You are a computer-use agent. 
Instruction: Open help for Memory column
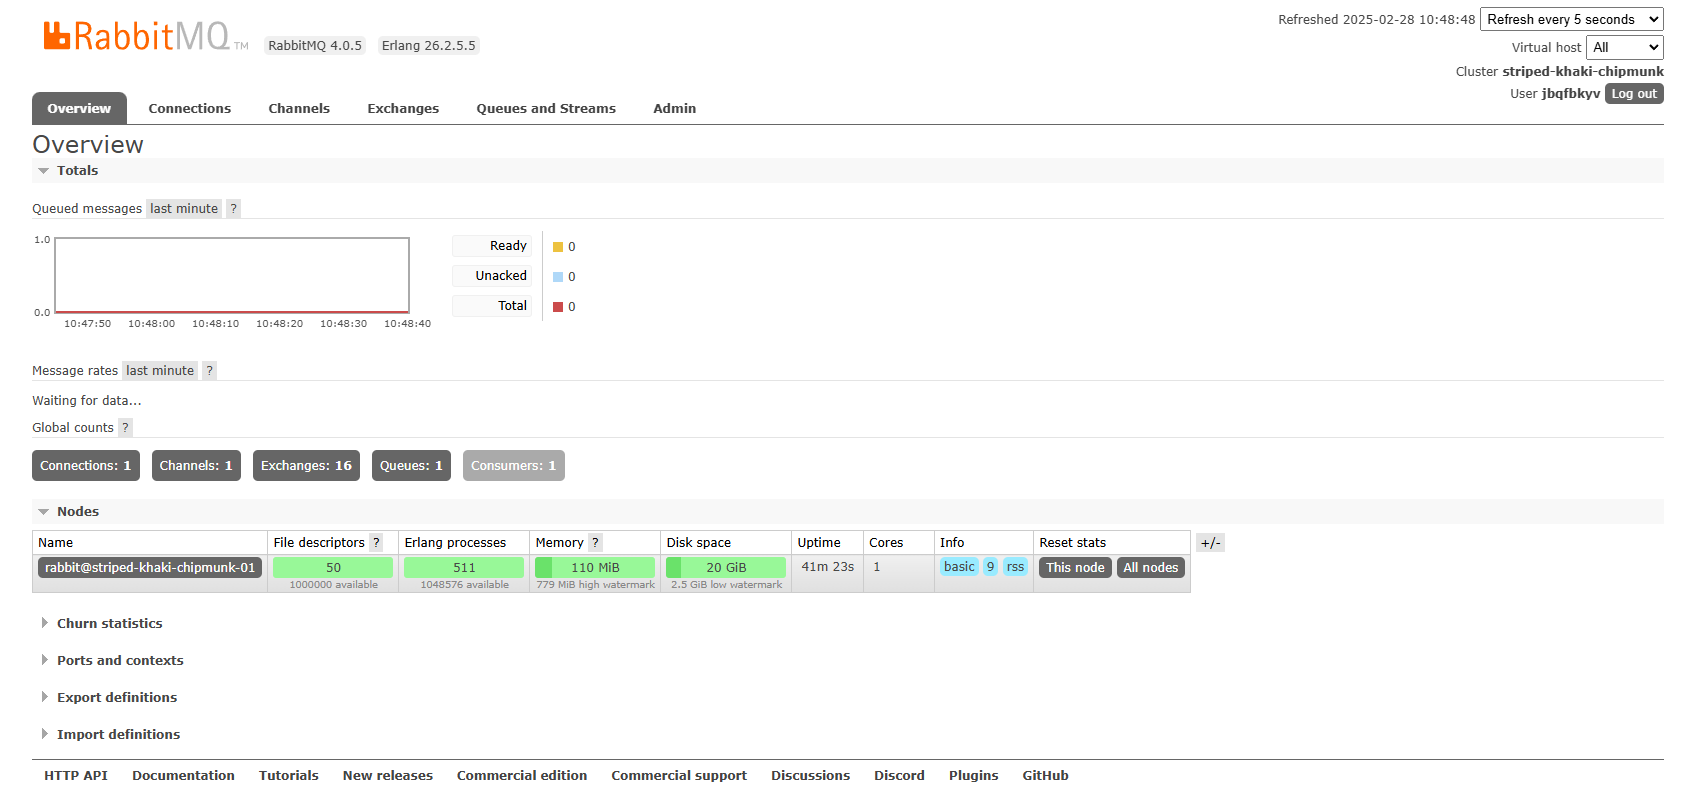click(595, 542)
